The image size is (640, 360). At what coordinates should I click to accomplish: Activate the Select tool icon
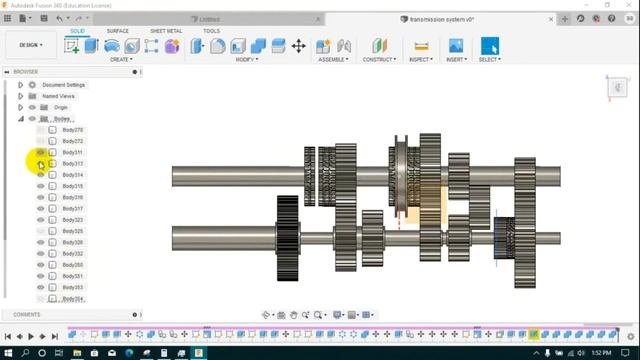click(x=490, y=46)
